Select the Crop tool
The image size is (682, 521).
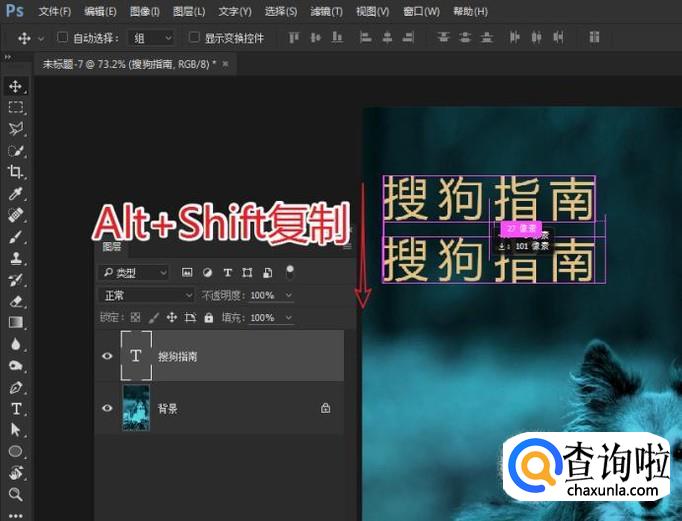pyautogui.click(x=16, y=172)
